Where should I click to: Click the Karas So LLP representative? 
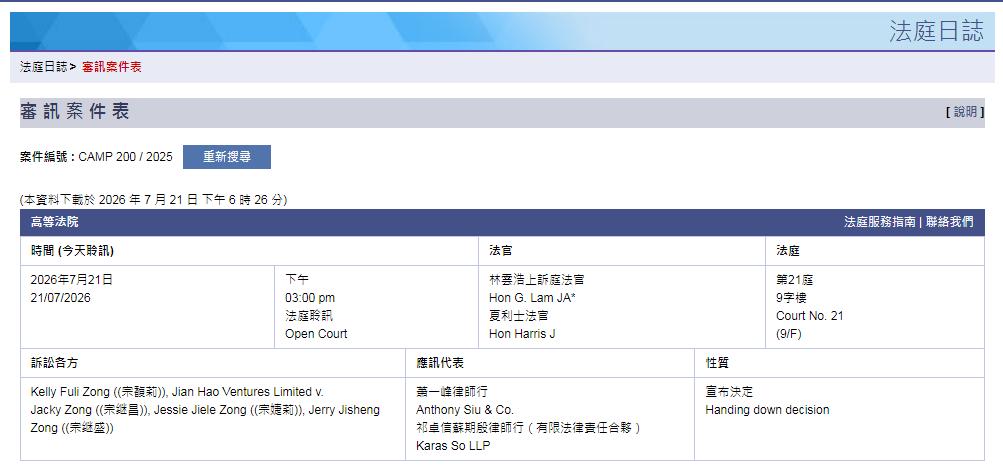click(453, 445)
